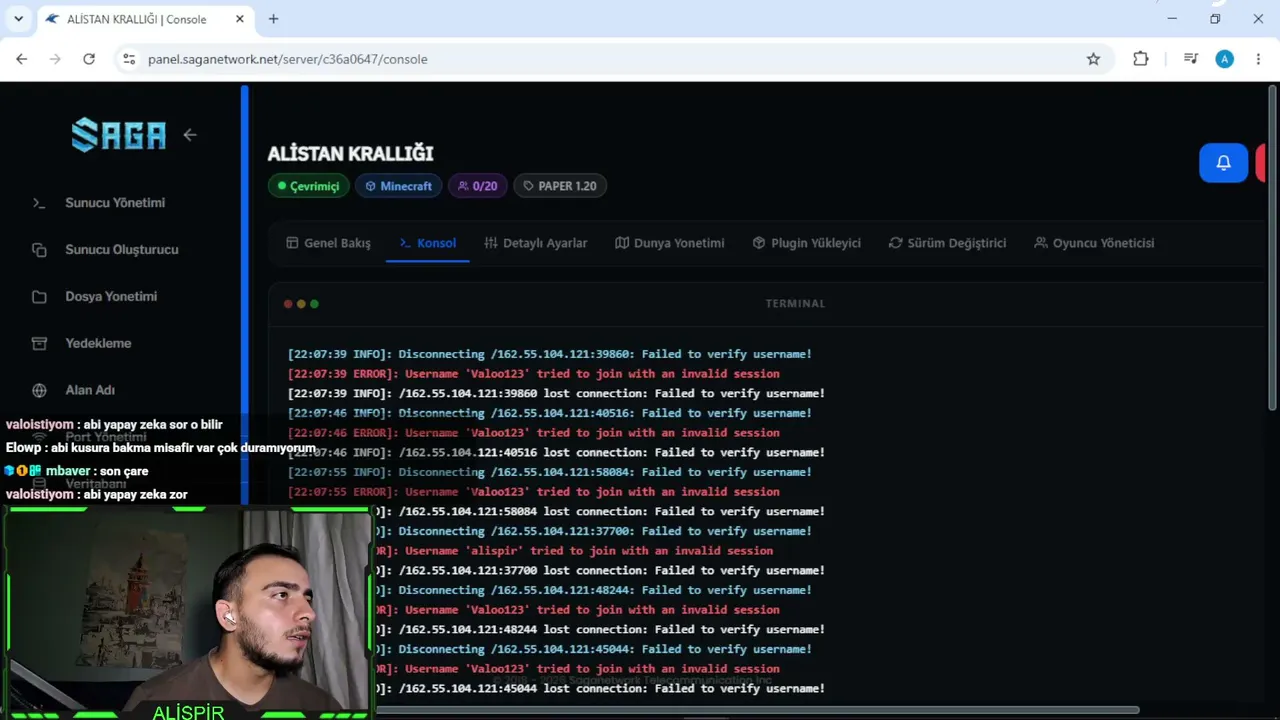Click the Sunucu Yönetimi terminal icon
Screen dimensions: 1280x720
click(39, 203)
